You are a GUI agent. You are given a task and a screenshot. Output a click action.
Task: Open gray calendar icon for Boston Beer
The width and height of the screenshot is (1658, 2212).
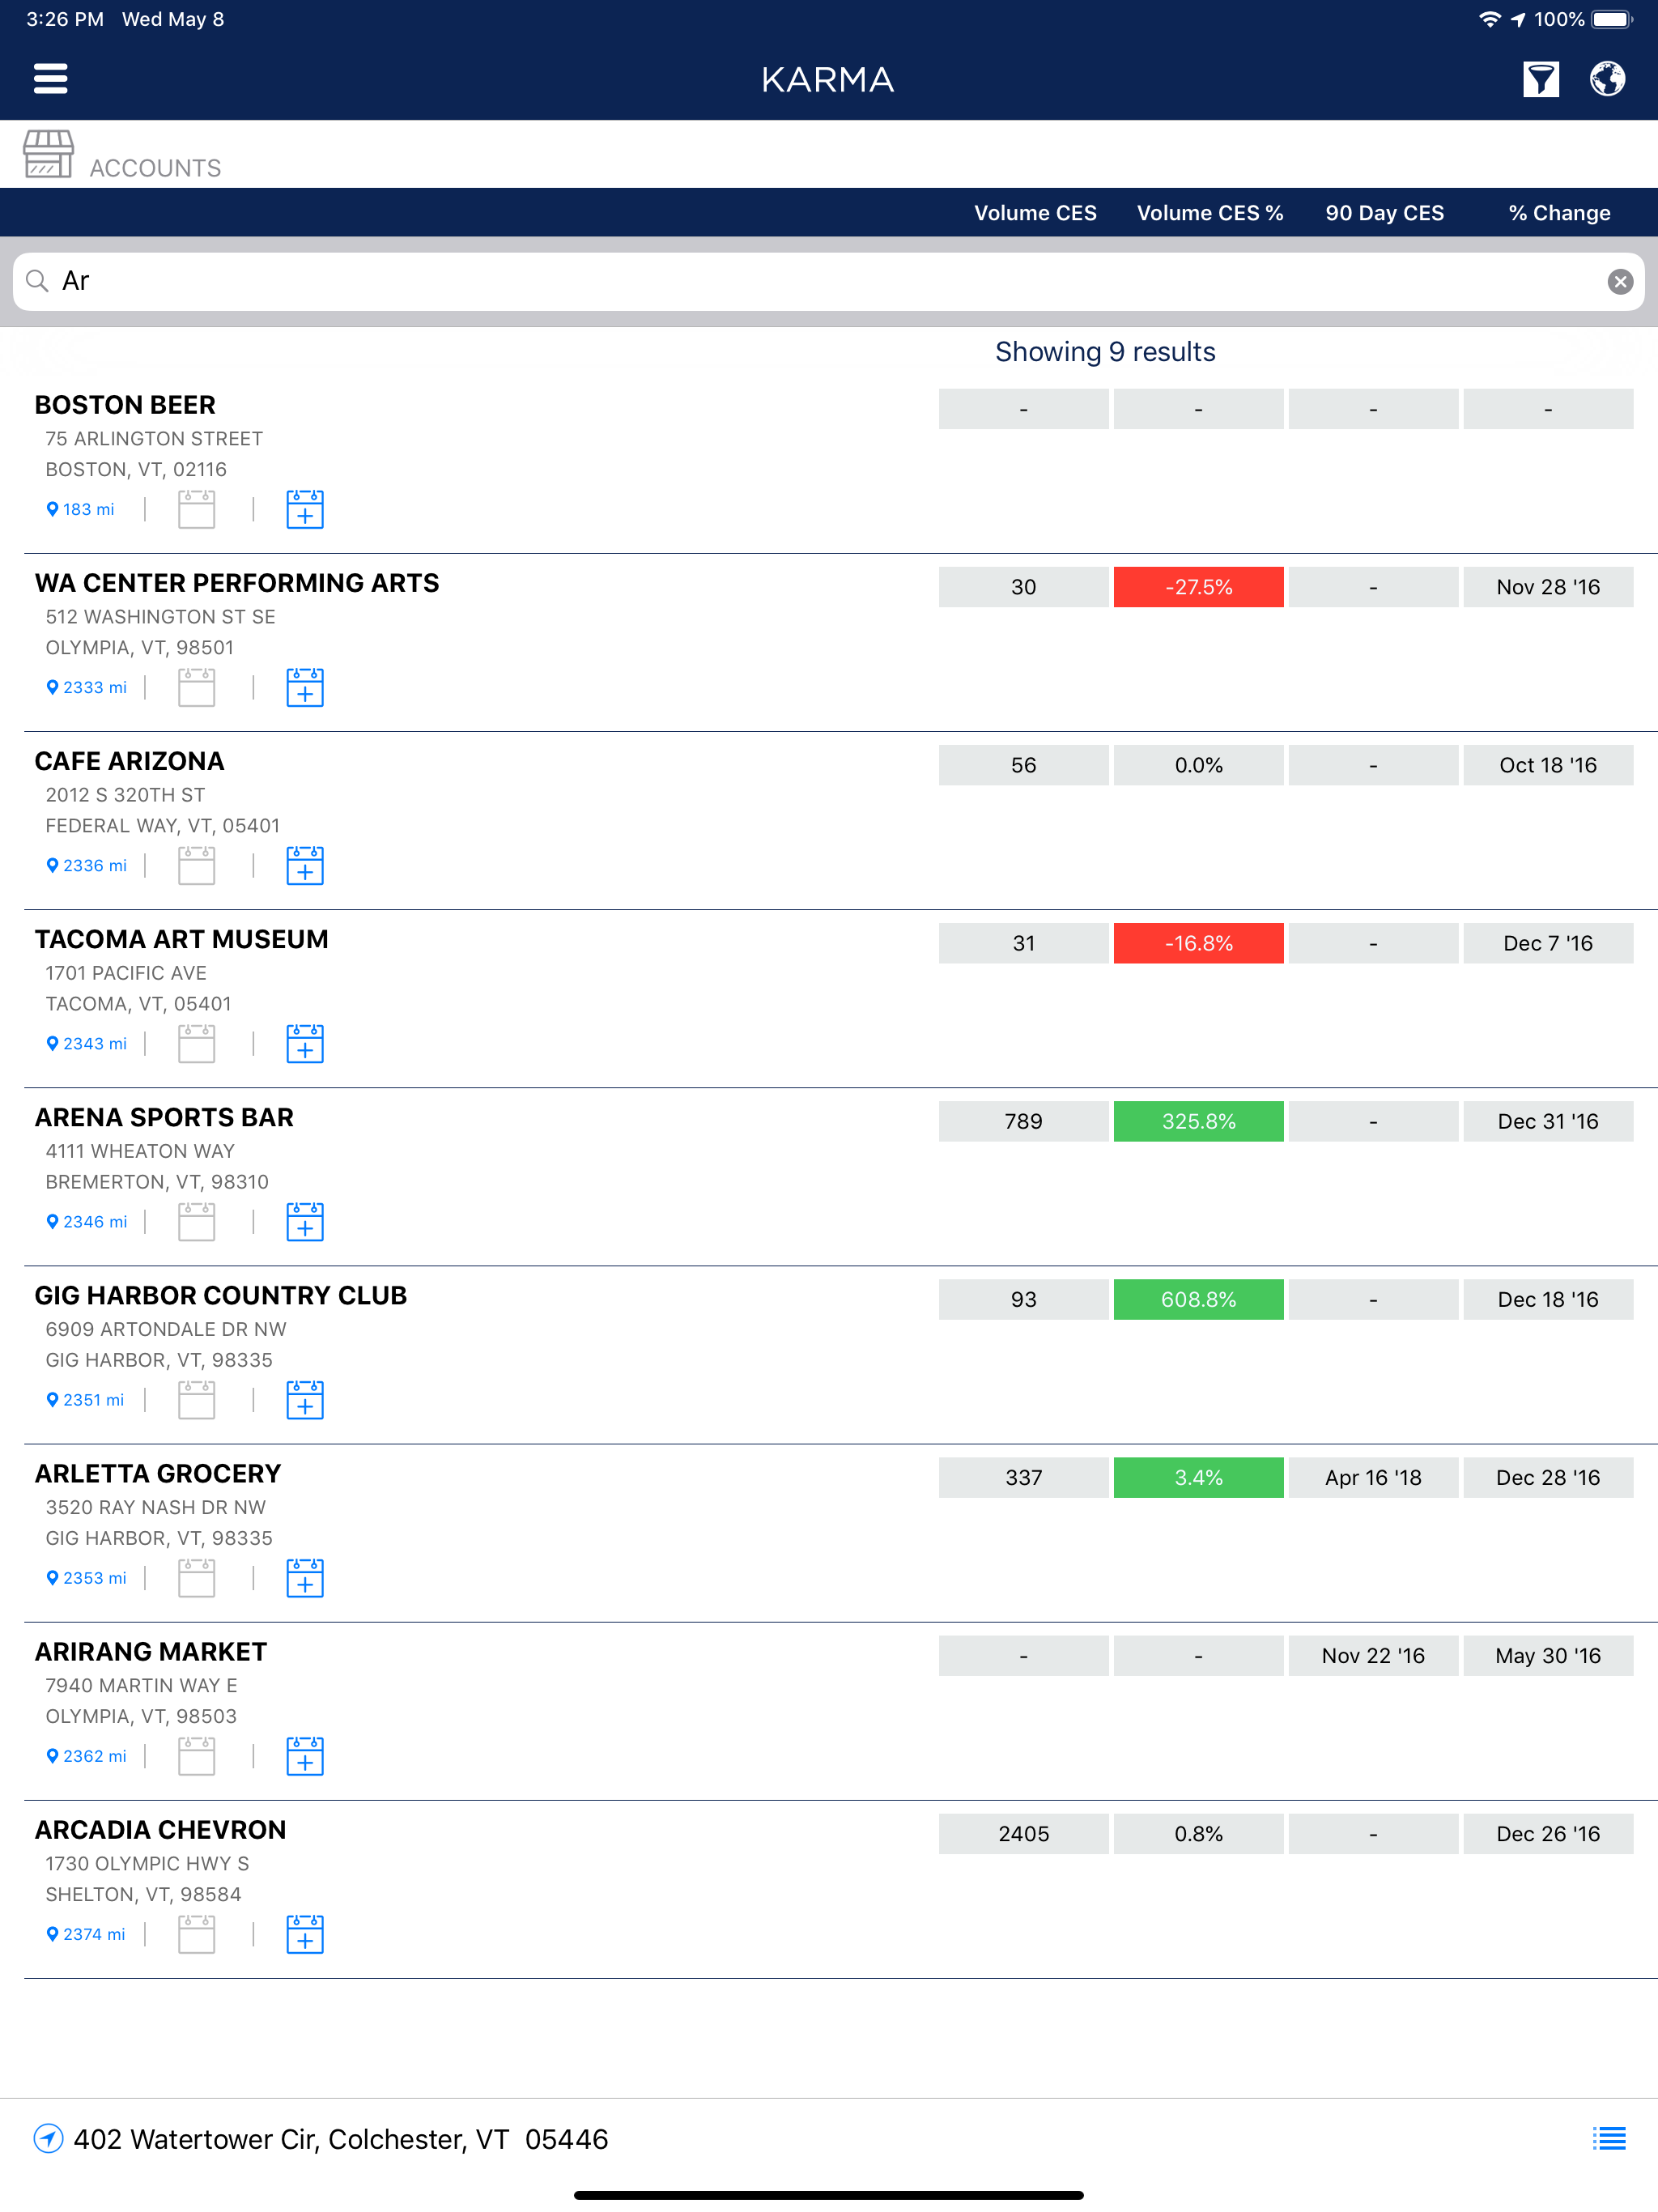pyautogui.click(x=196, y=509)
